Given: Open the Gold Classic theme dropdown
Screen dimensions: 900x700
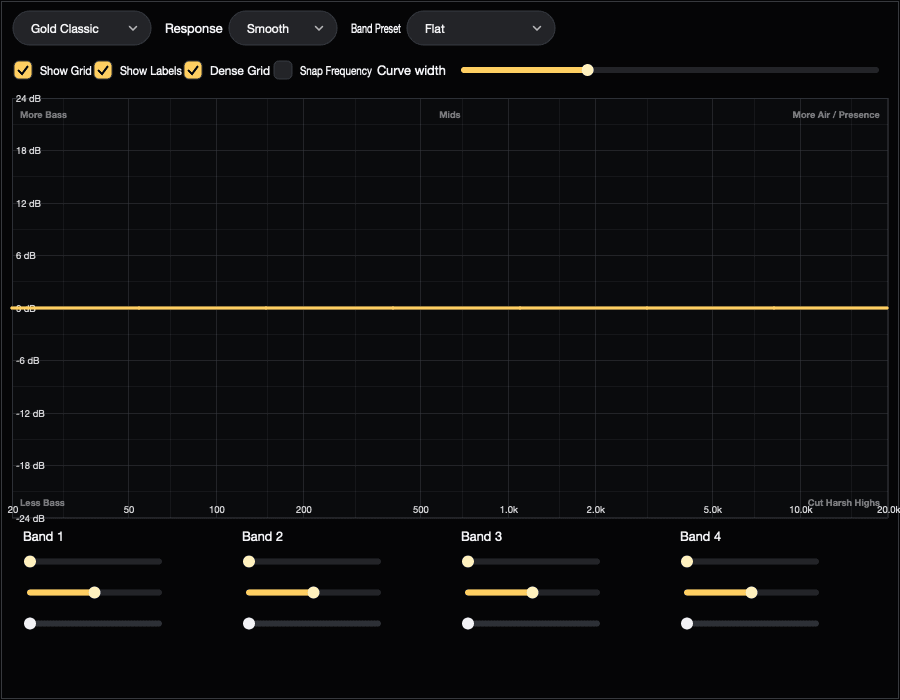Looking at the screenshot, I should (82, 28).
